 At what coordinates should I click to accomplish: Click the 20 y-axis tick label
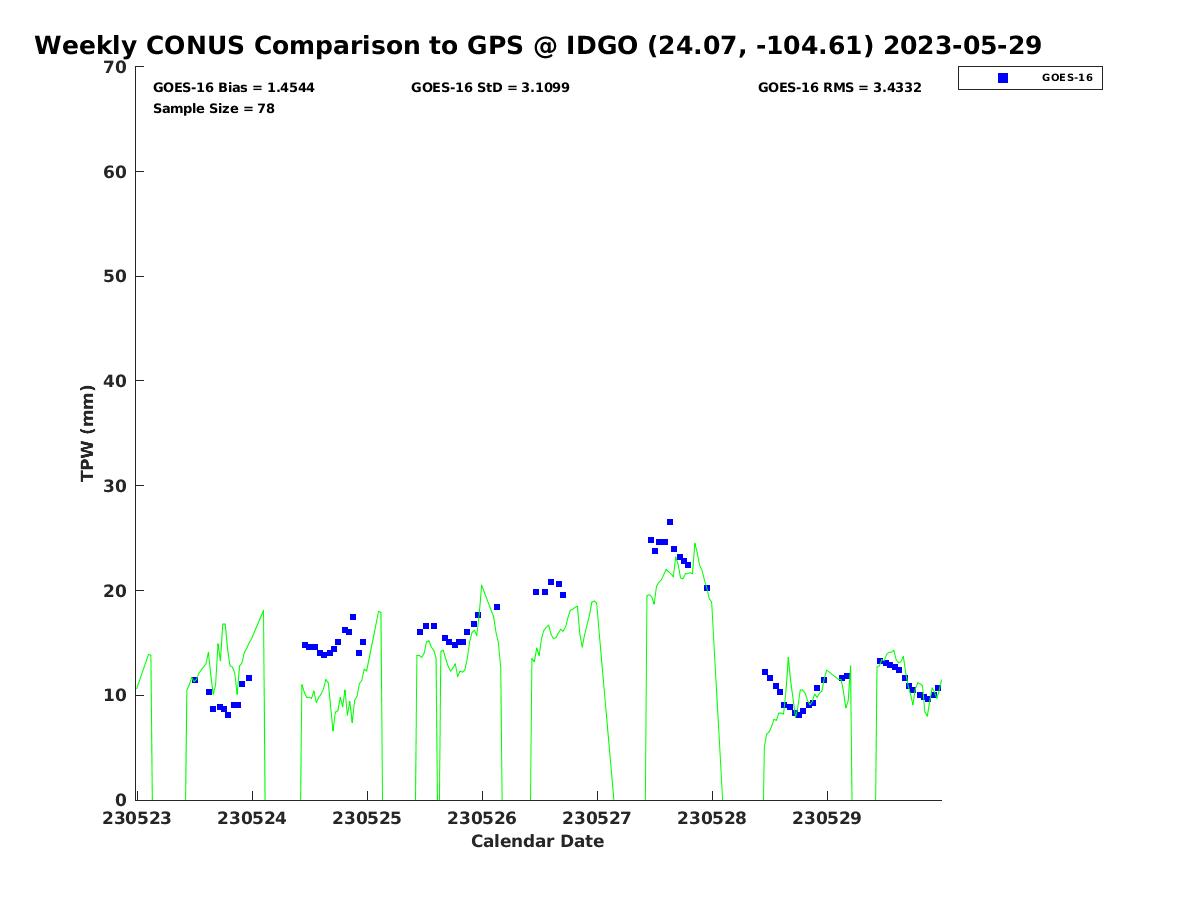tap(116, 590)
